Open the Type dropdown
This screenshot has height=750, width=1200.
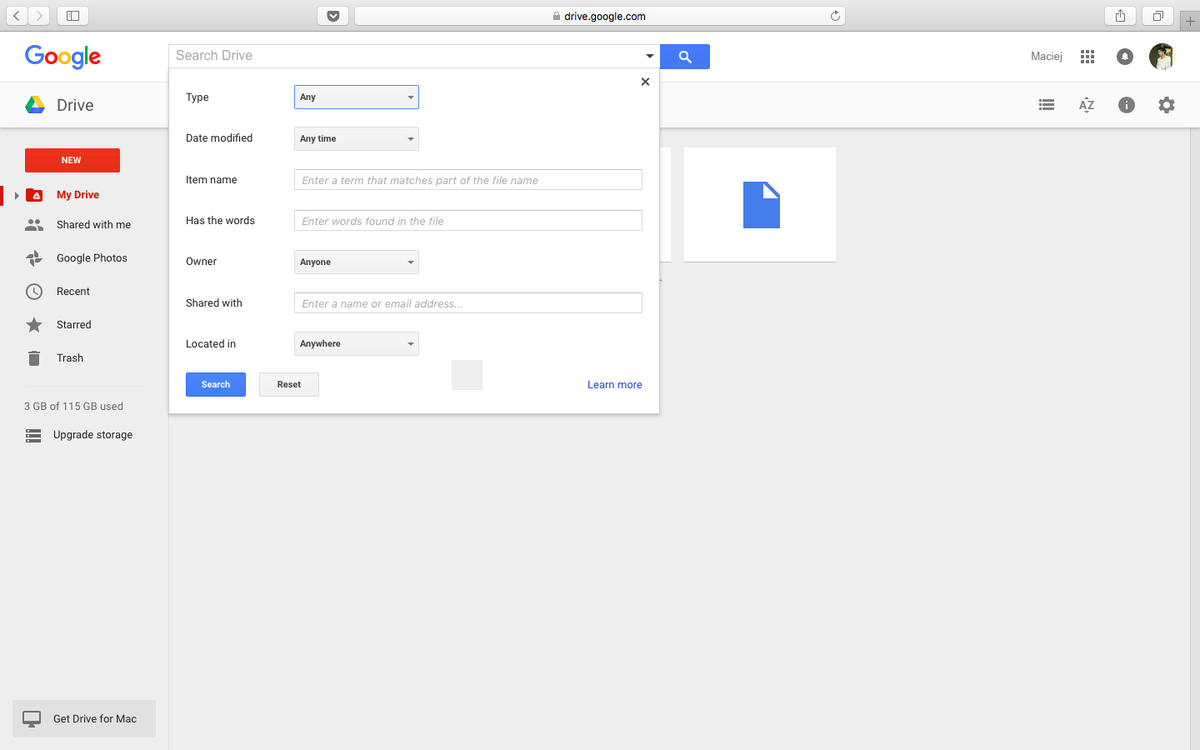pyautogui.click(x=356, y=97)
